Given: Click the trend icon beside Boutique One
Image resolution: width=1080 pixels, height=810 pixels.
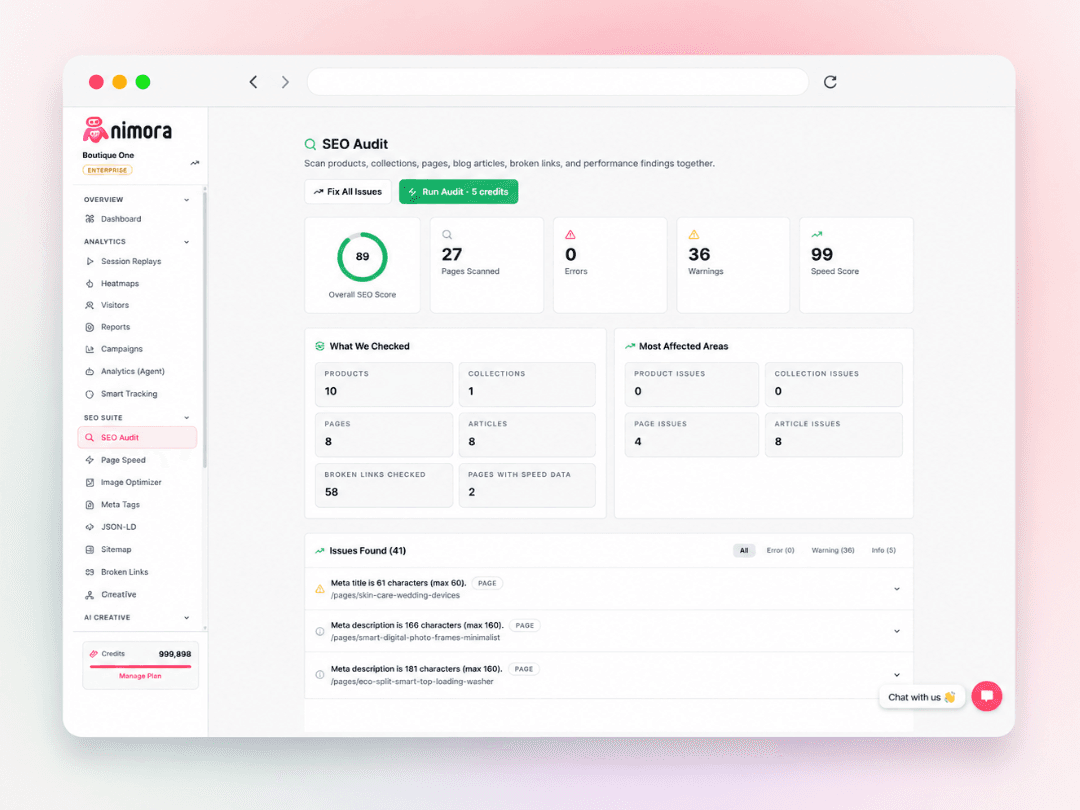Looking at the screenshot, I should 195,163.
